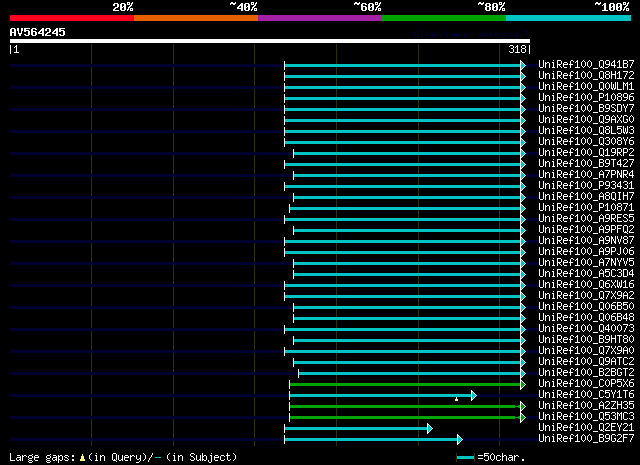Select hit label UniRef100_B9HT80

[586, 340]
